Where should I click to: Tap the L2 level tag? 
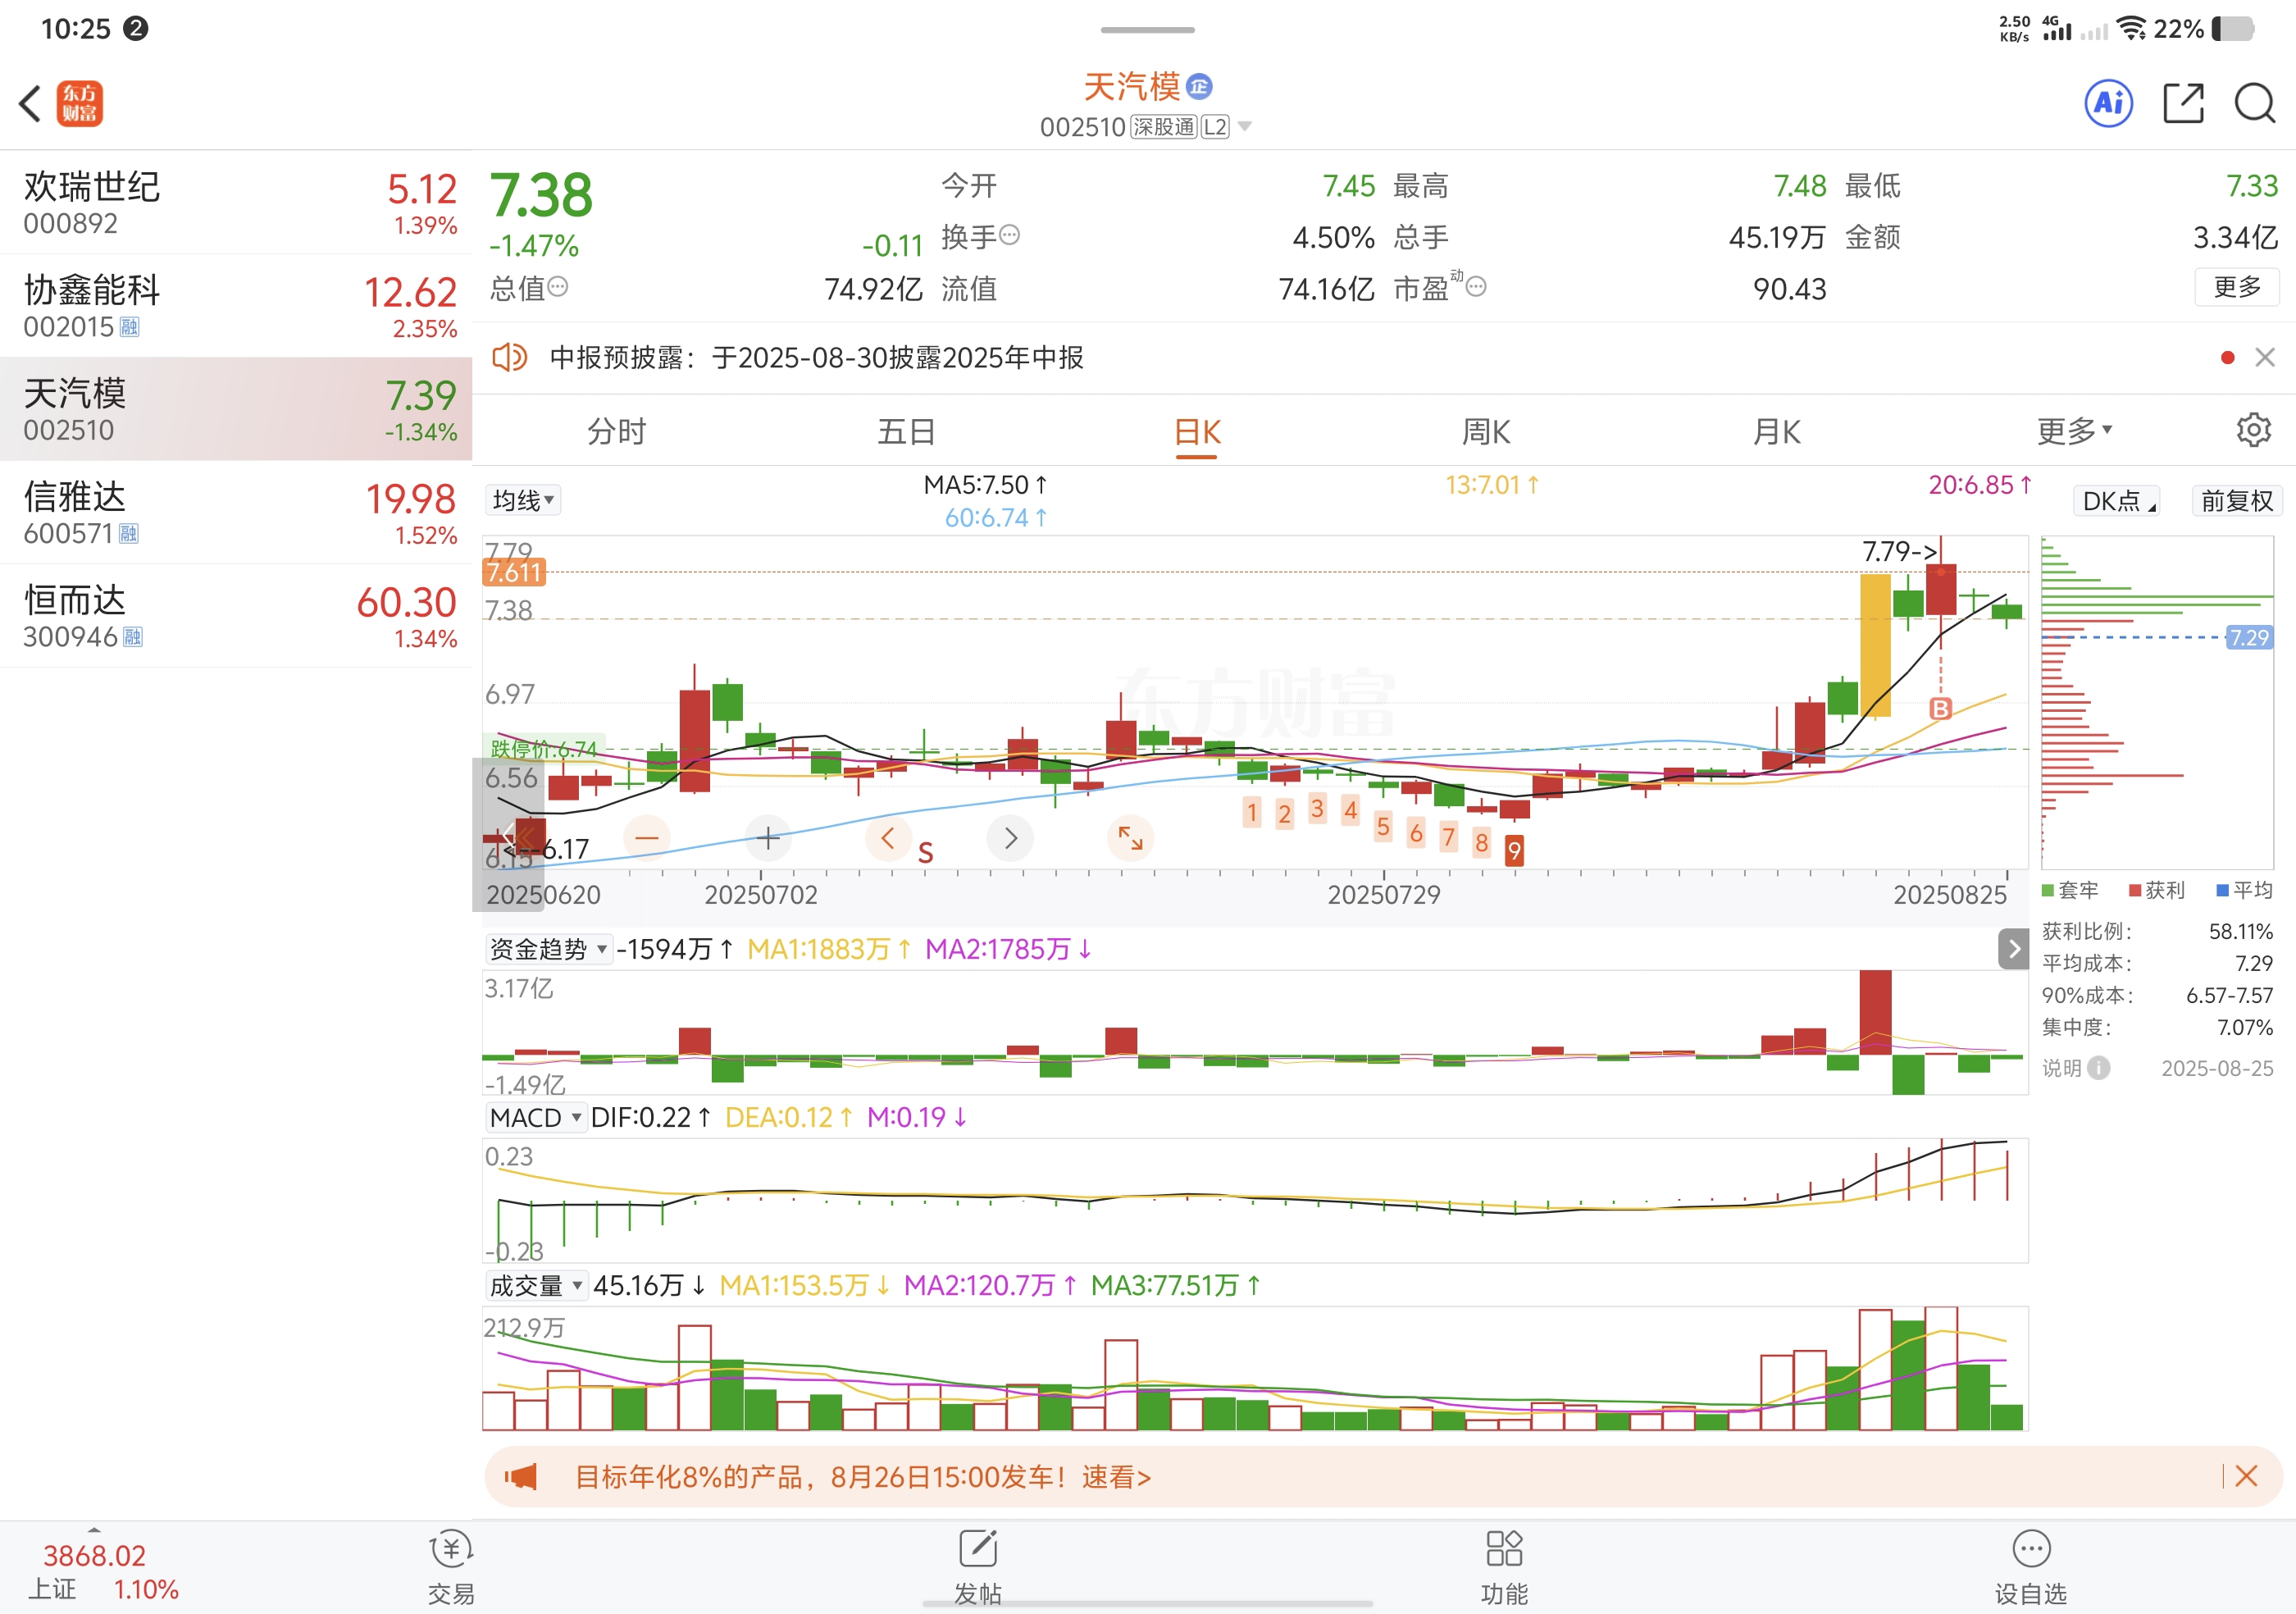(x=1215, y=127)
